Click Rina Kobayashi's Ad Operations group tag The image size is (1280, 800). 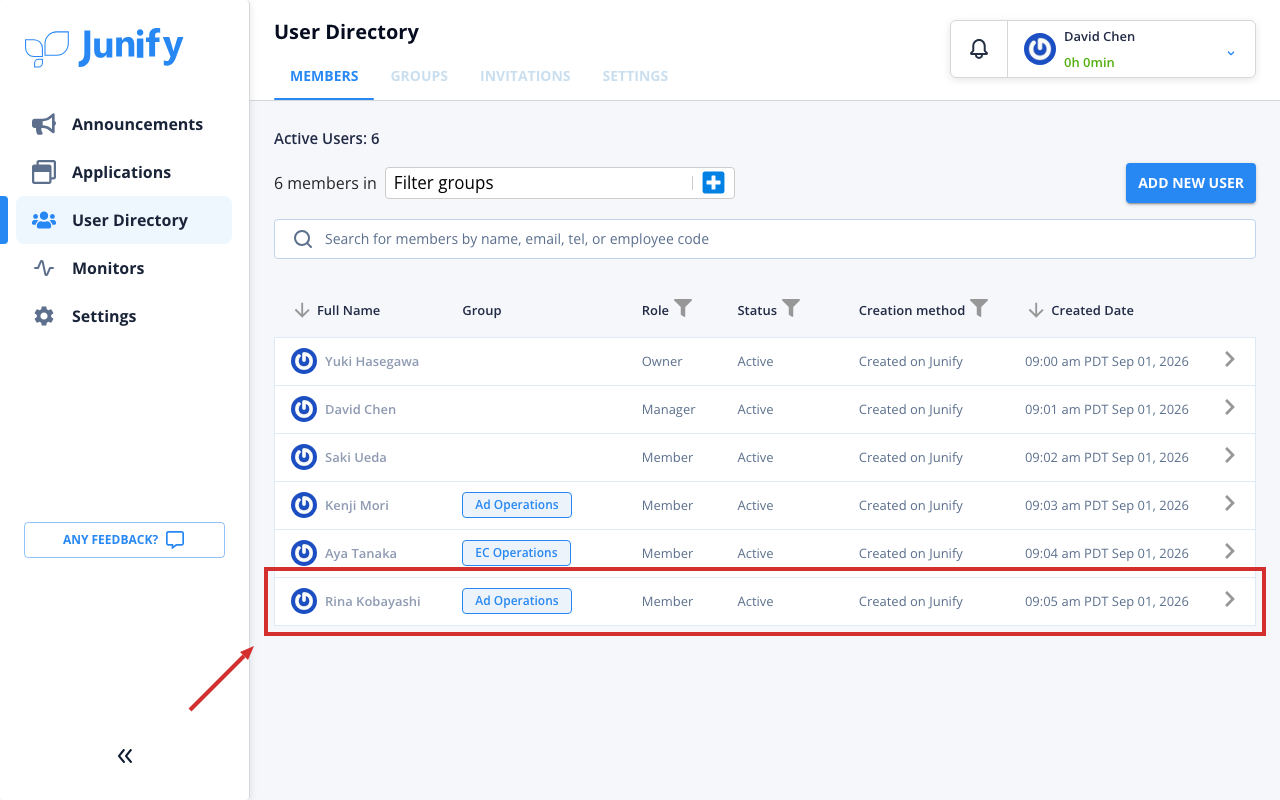point(517,601)
